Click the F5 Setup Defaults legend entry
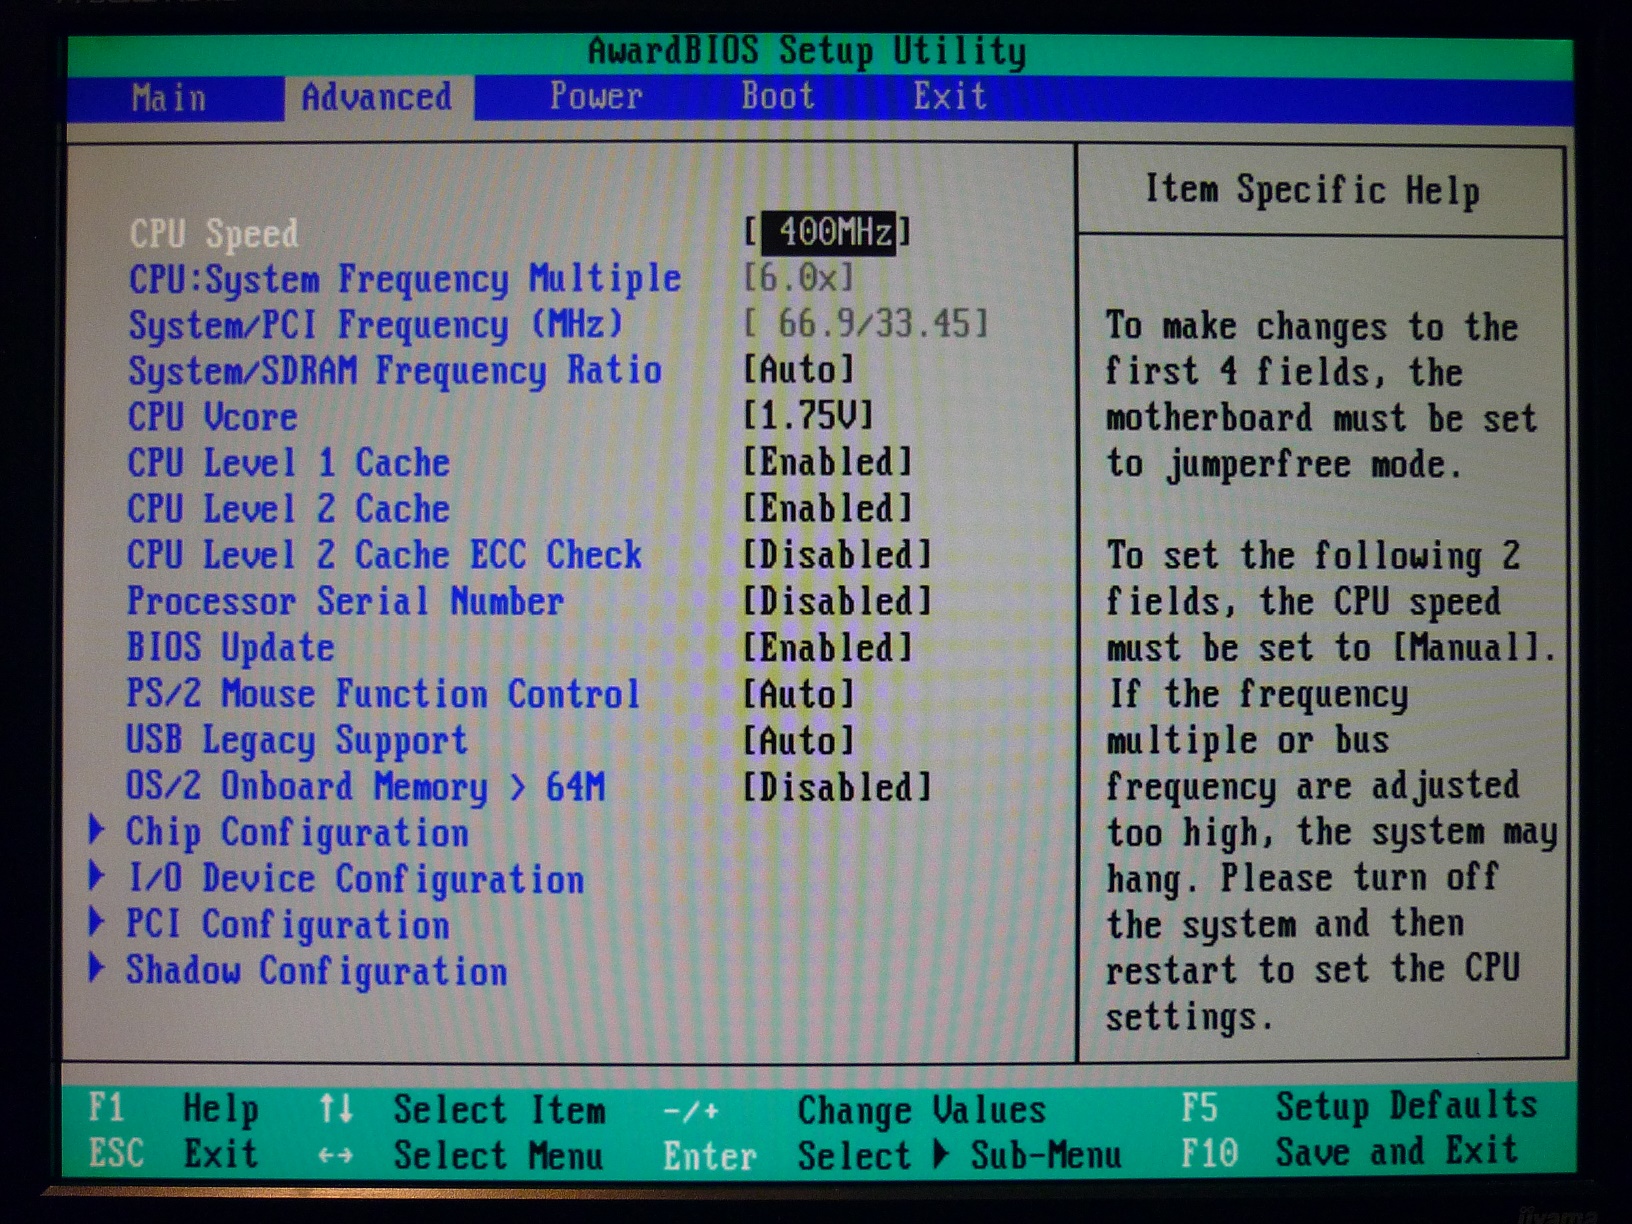Screen dimensions: 1632x1224 click(1359, 1106)
